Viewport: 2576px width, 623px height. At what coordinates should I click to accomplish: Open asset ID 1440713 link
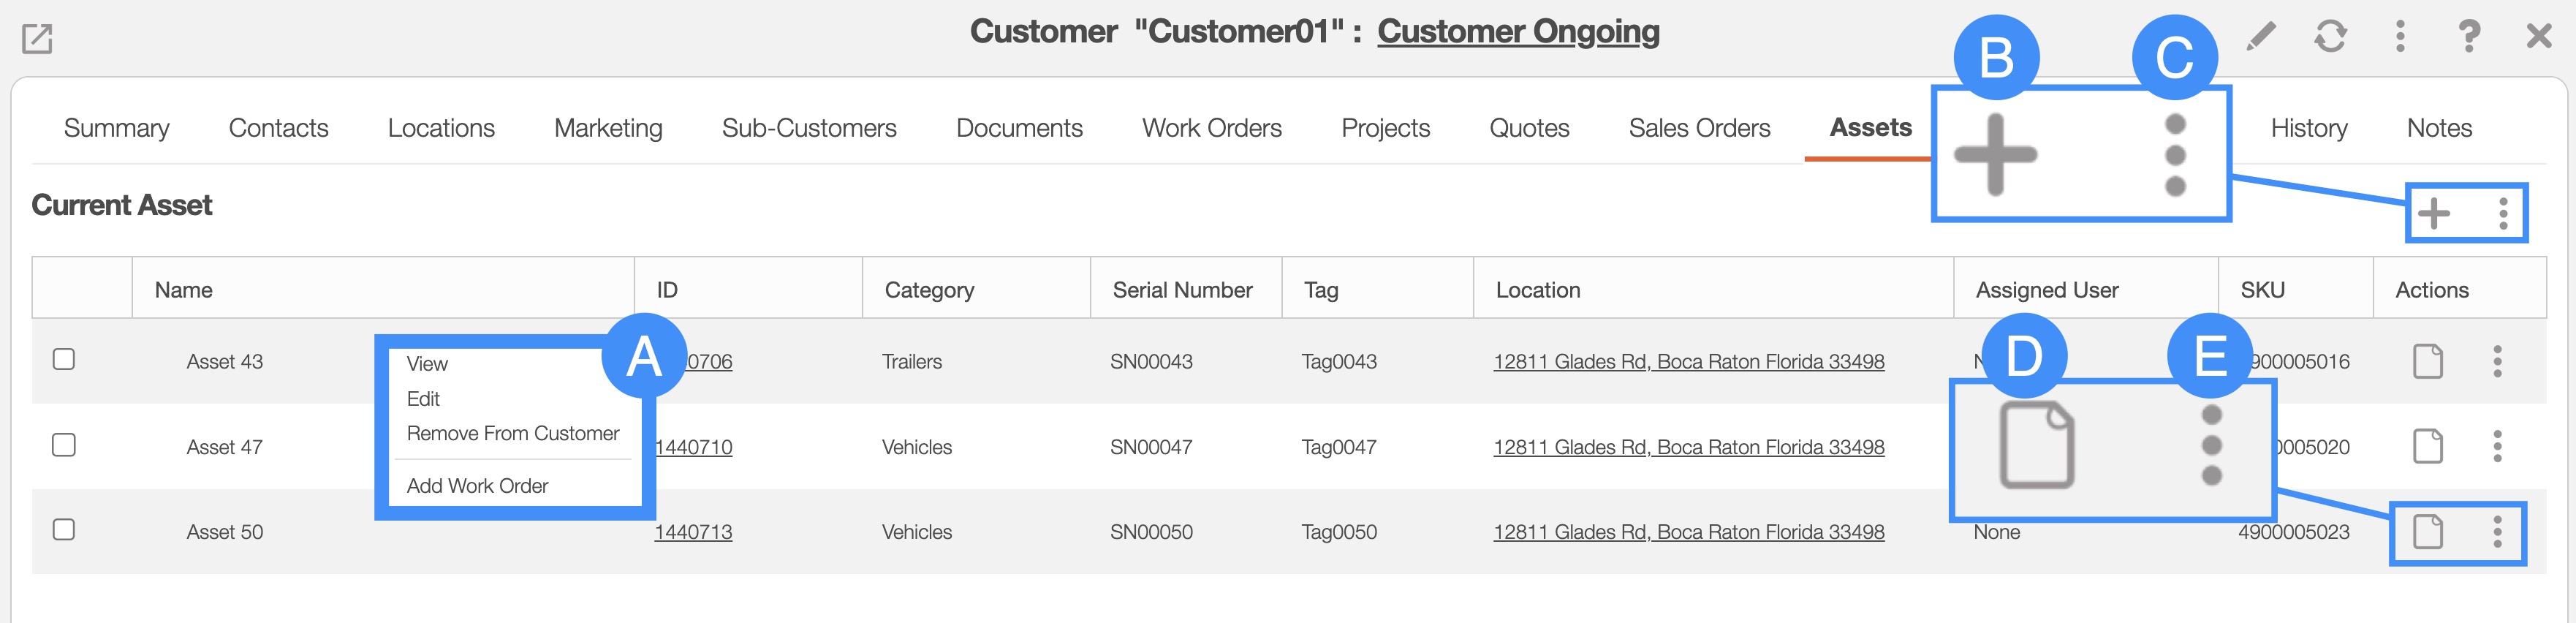(693, 532)
